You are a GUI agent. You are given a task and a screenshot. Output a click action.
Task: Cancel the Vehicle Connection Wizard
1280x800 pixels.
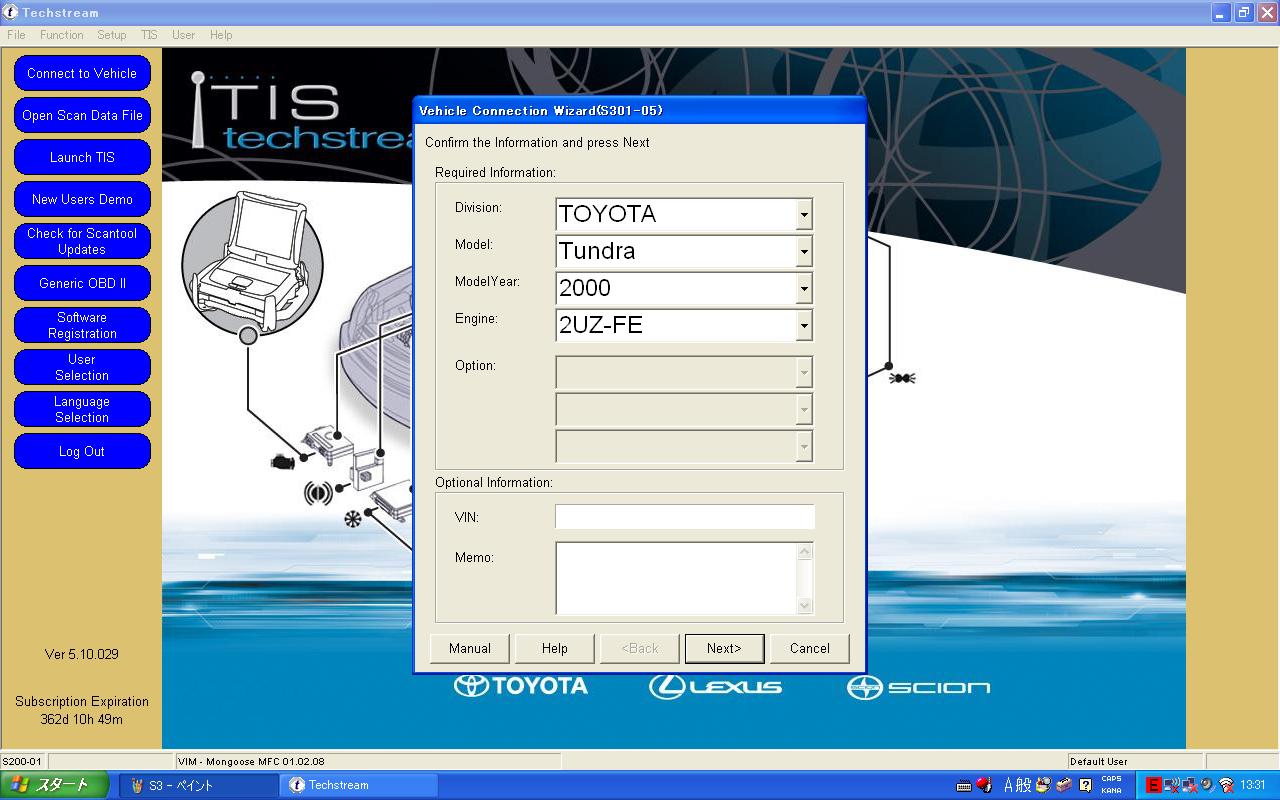[810, 648]
